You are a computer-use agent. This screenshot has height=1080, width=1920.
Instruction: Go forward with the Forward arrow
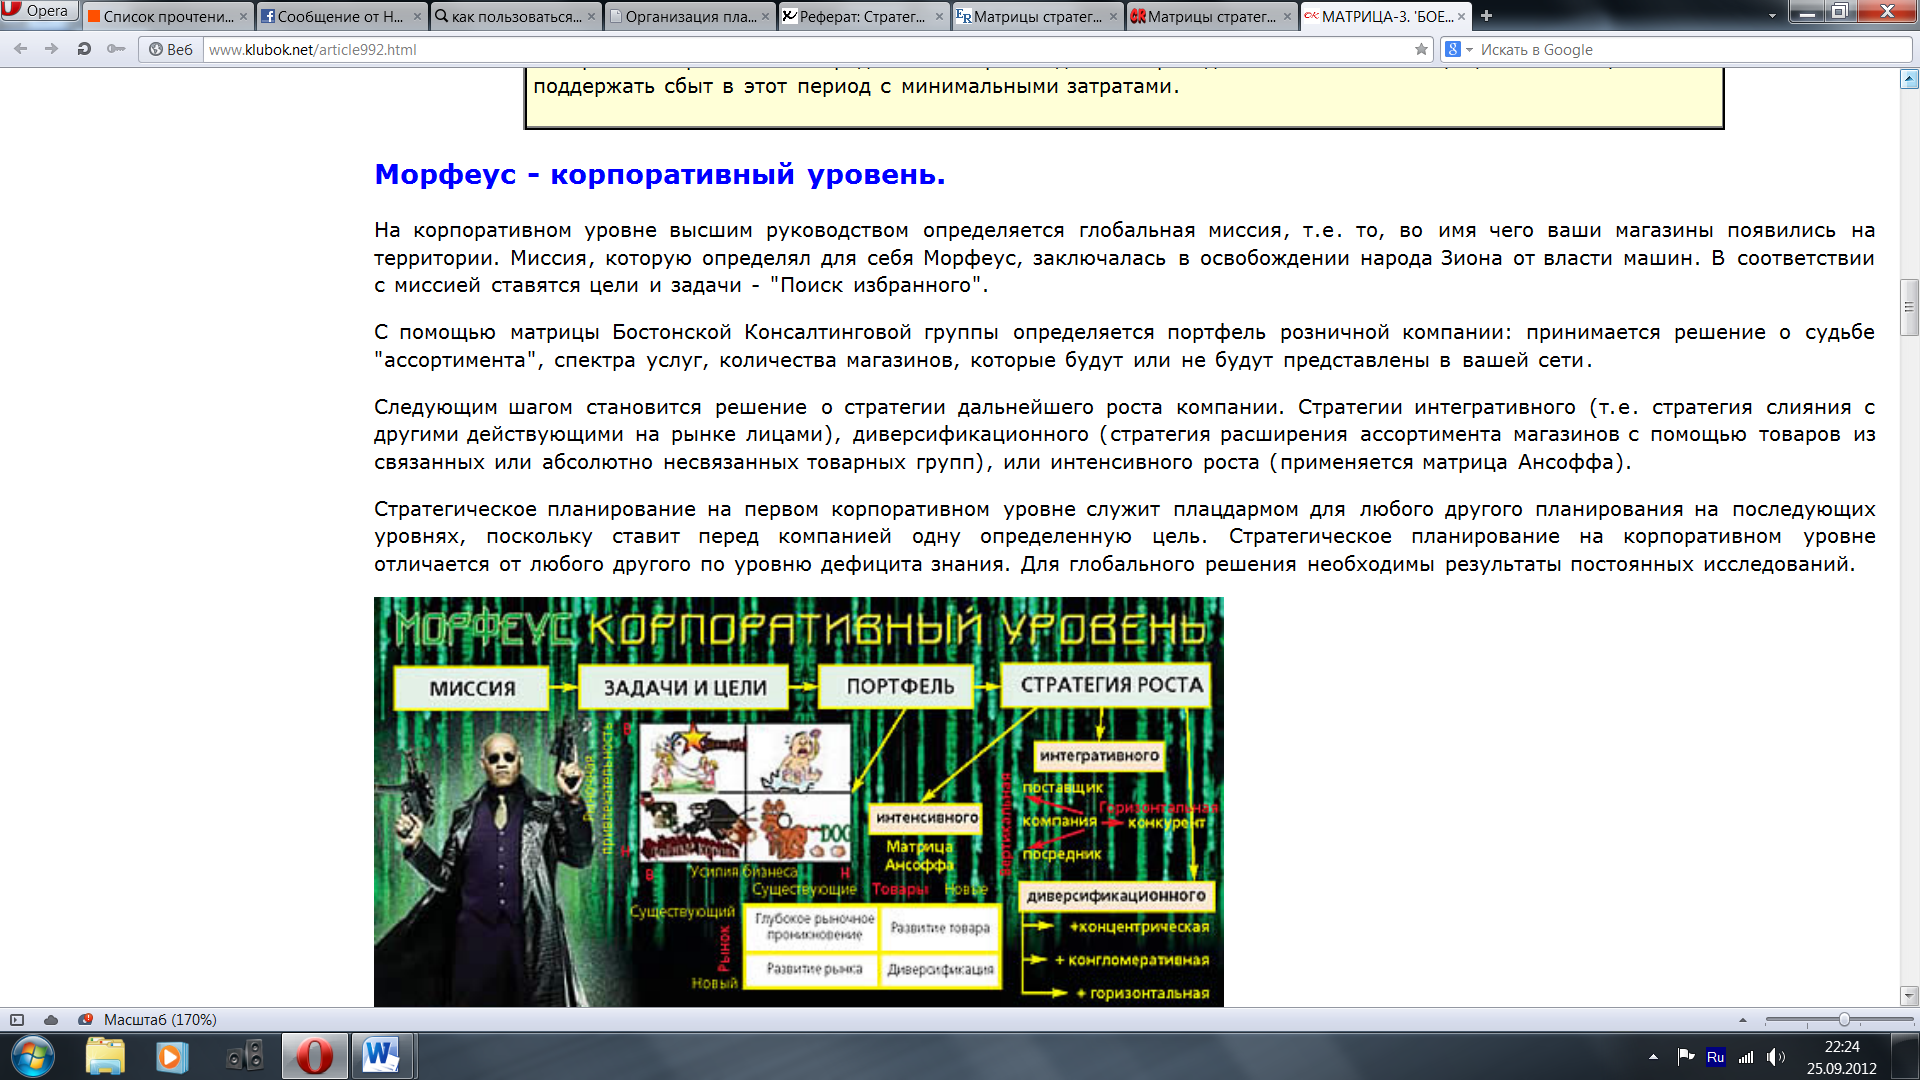tap(51, 49)
